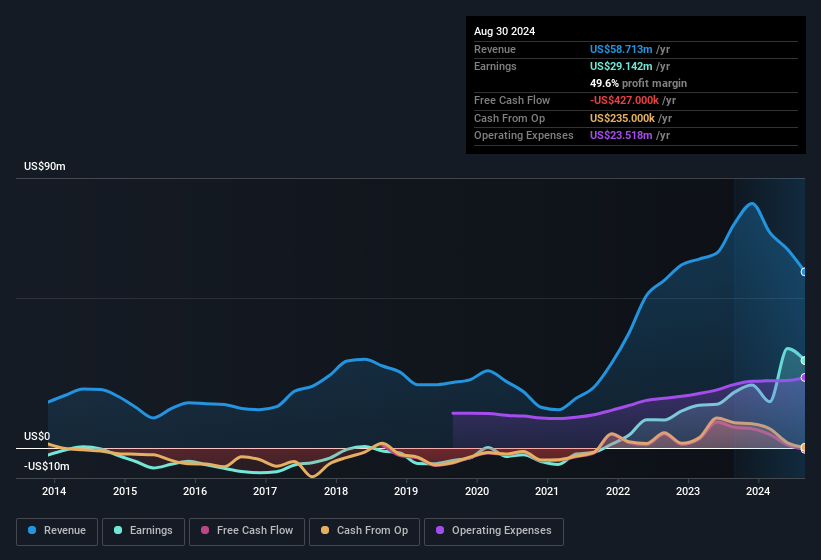Click the US$23.518m operating expenses value

click(x=621, y=136)
